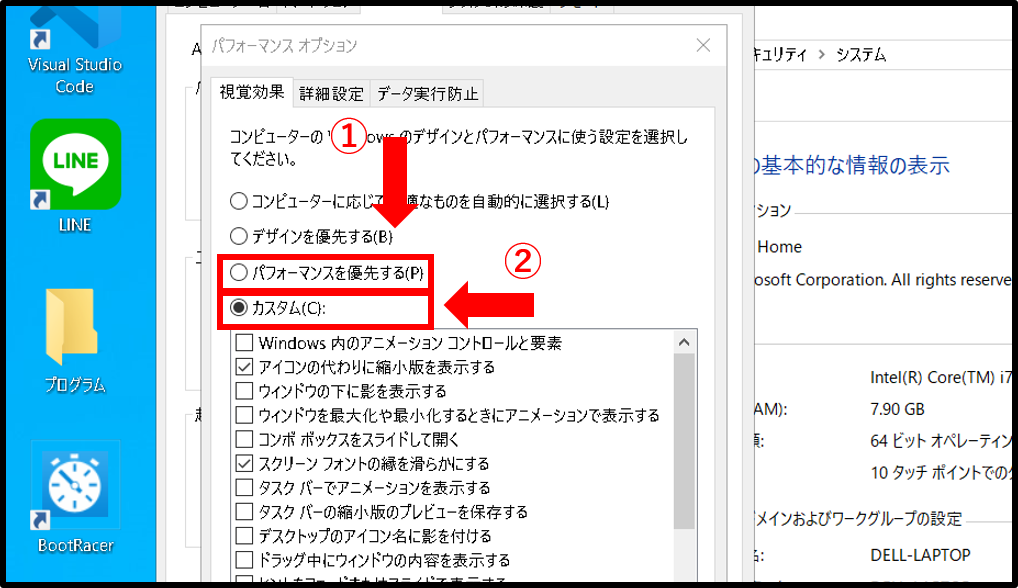Viewport: 1018px width, 588px height.
Task: Close the パフォーマンス オプション dialog
Action: [703, 45]
